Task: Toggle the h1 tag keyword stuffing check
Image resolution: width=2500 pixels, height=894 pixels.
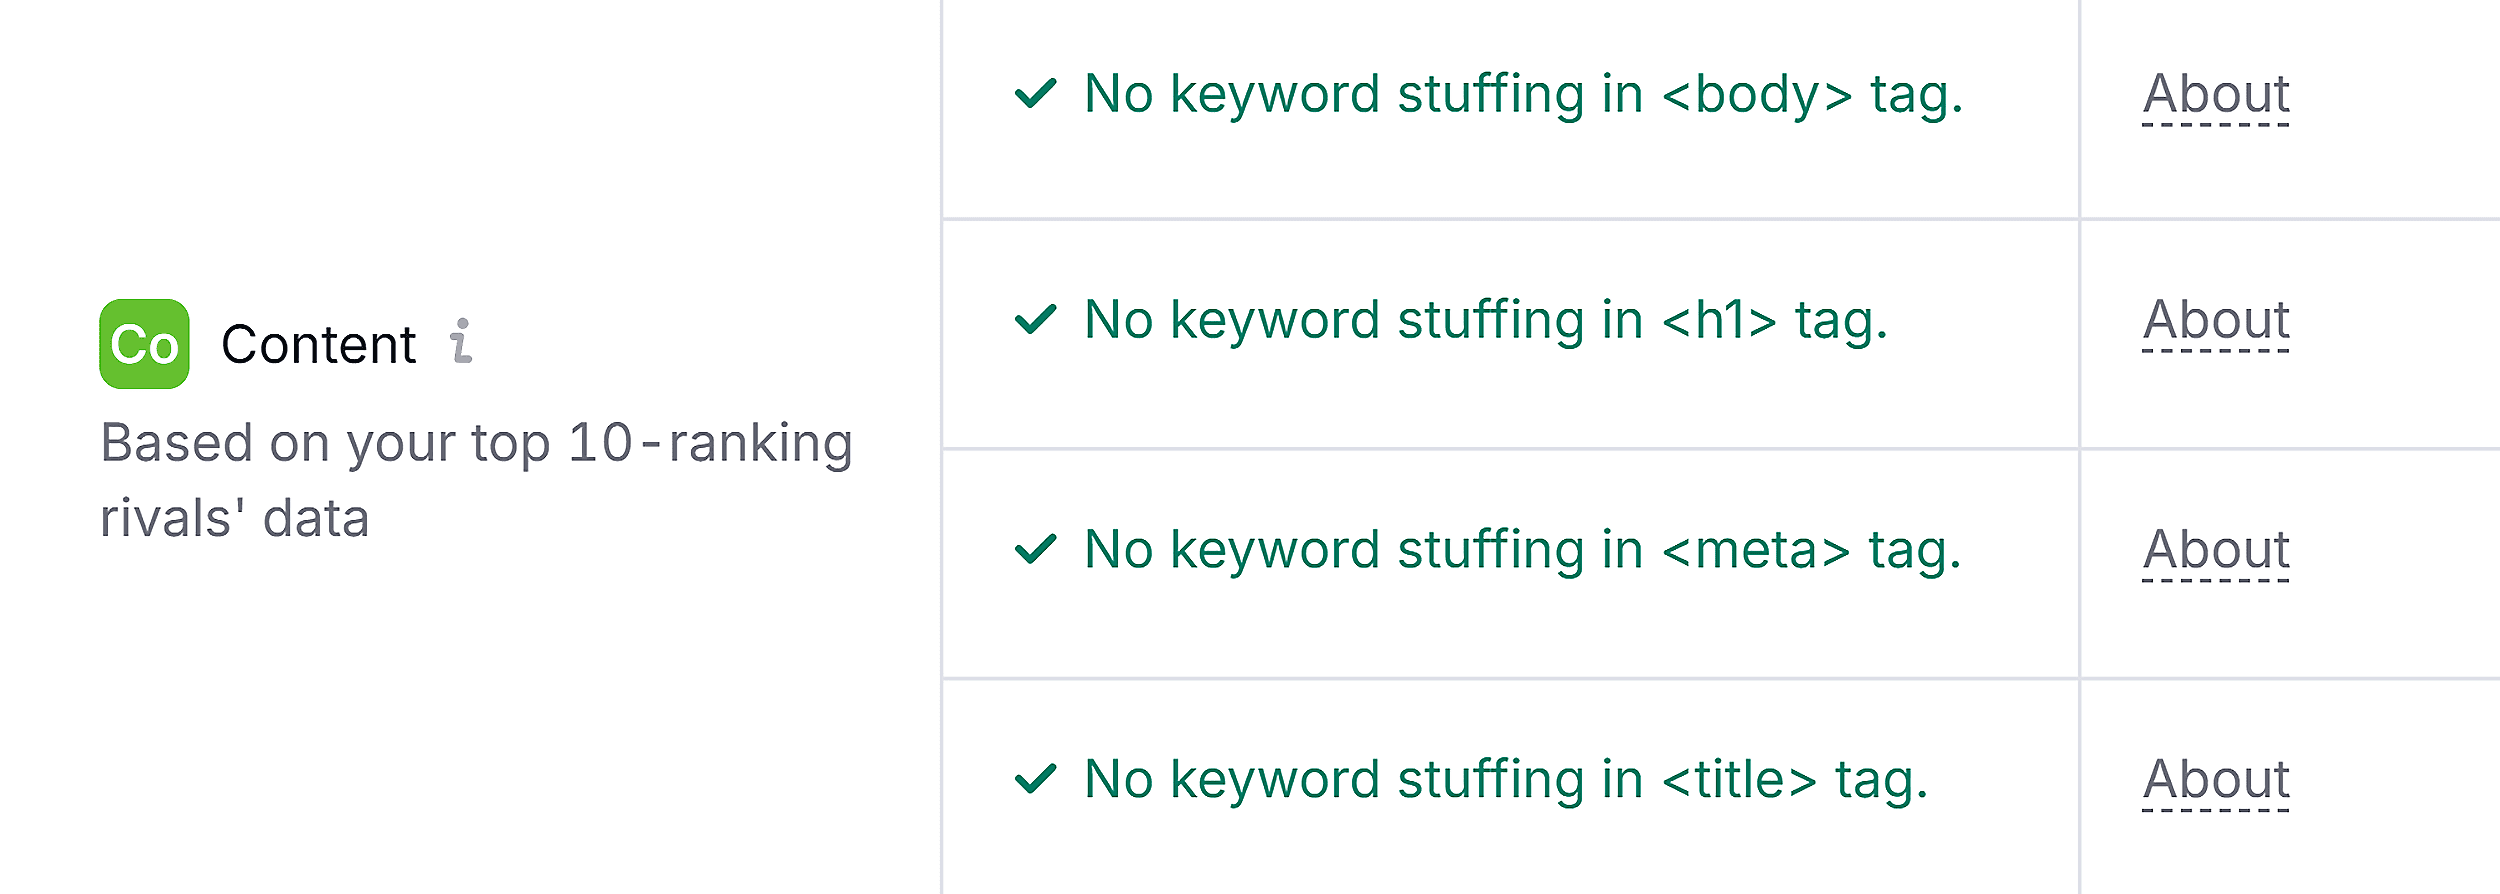Action: (x=1034, y=320)
